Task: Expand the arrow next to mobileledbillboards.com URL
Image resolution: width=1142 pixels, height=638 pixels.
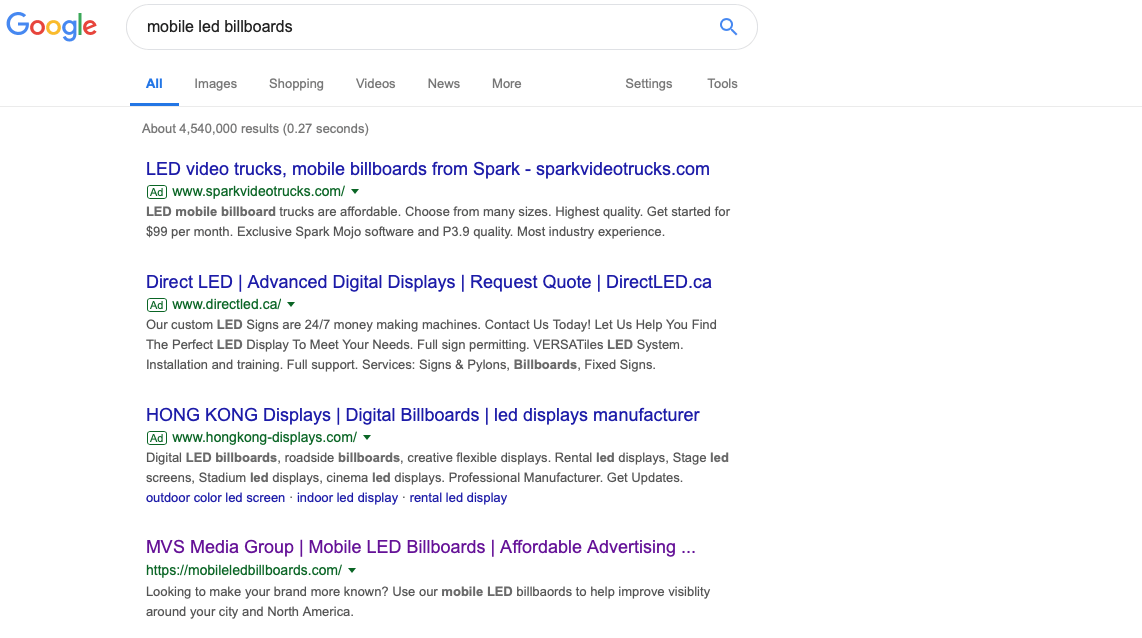Action: (x=353, y=570)
